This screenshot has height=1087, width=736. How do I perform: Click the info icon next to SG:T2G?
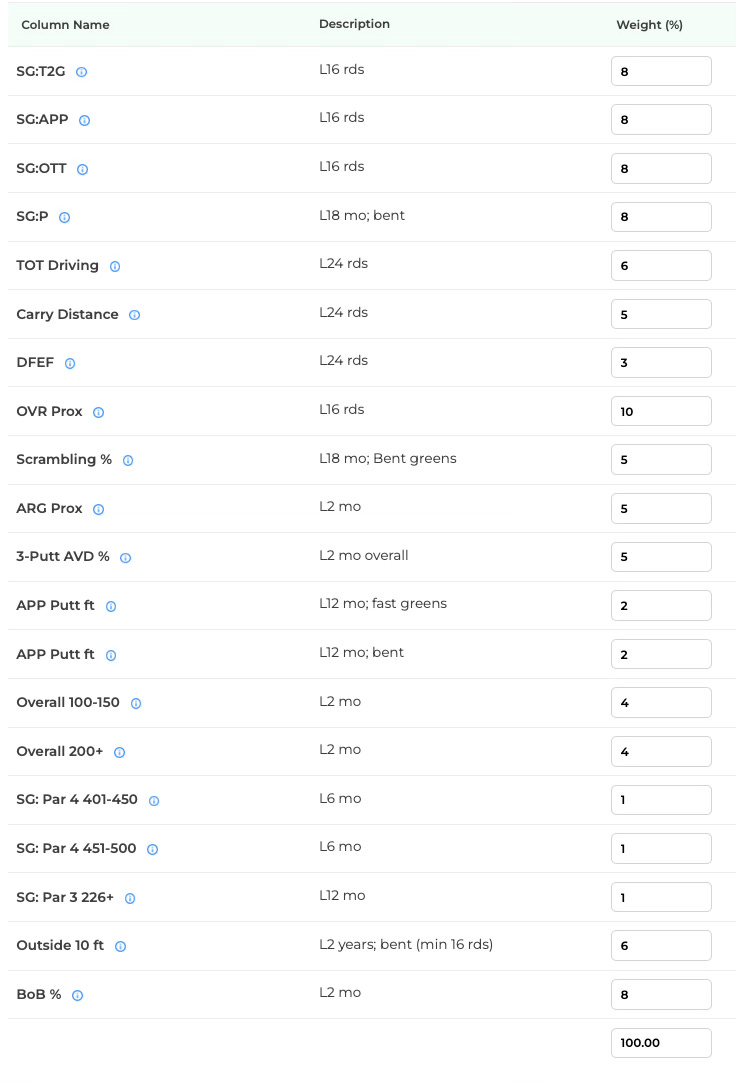click(x=82, y=72)
